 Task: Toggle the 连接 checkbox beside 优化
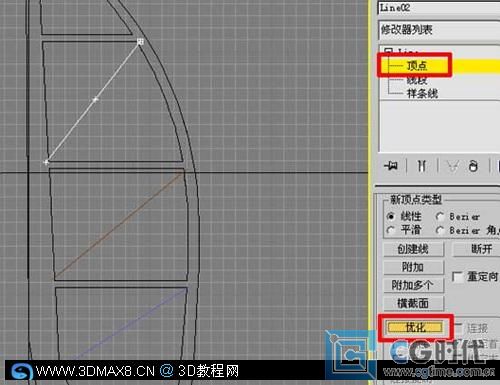[459, 328]
